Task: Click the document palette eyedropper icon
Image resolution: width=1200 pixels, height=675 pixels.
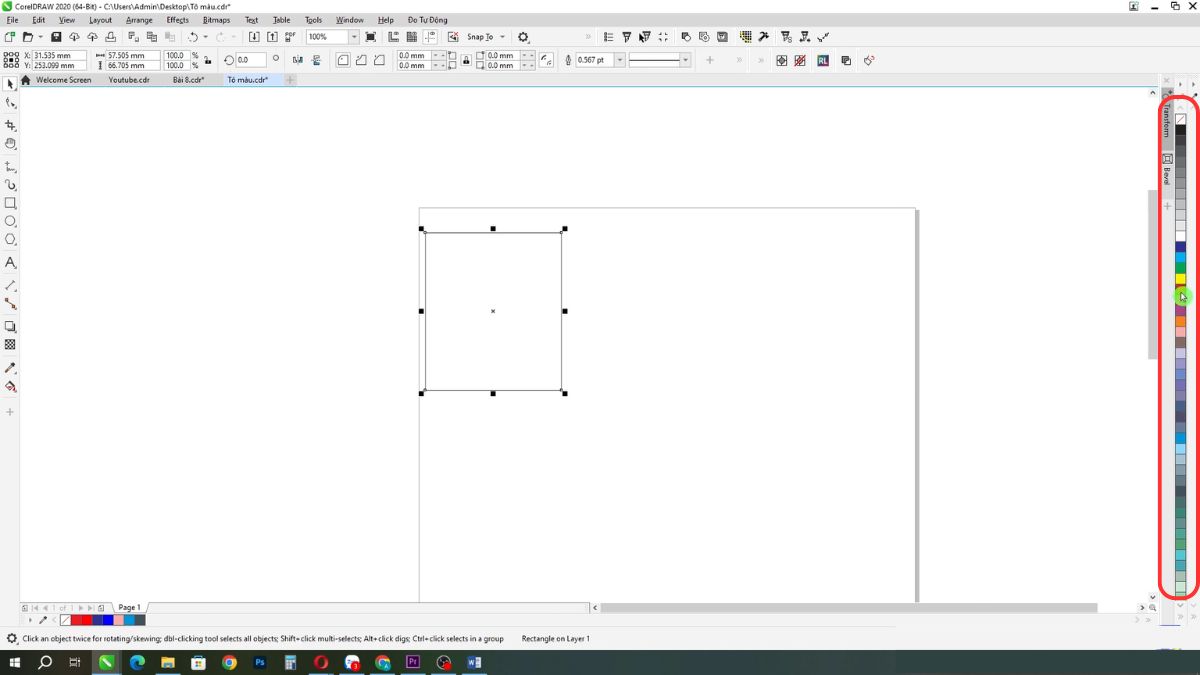Action: [x=43, y=620]
